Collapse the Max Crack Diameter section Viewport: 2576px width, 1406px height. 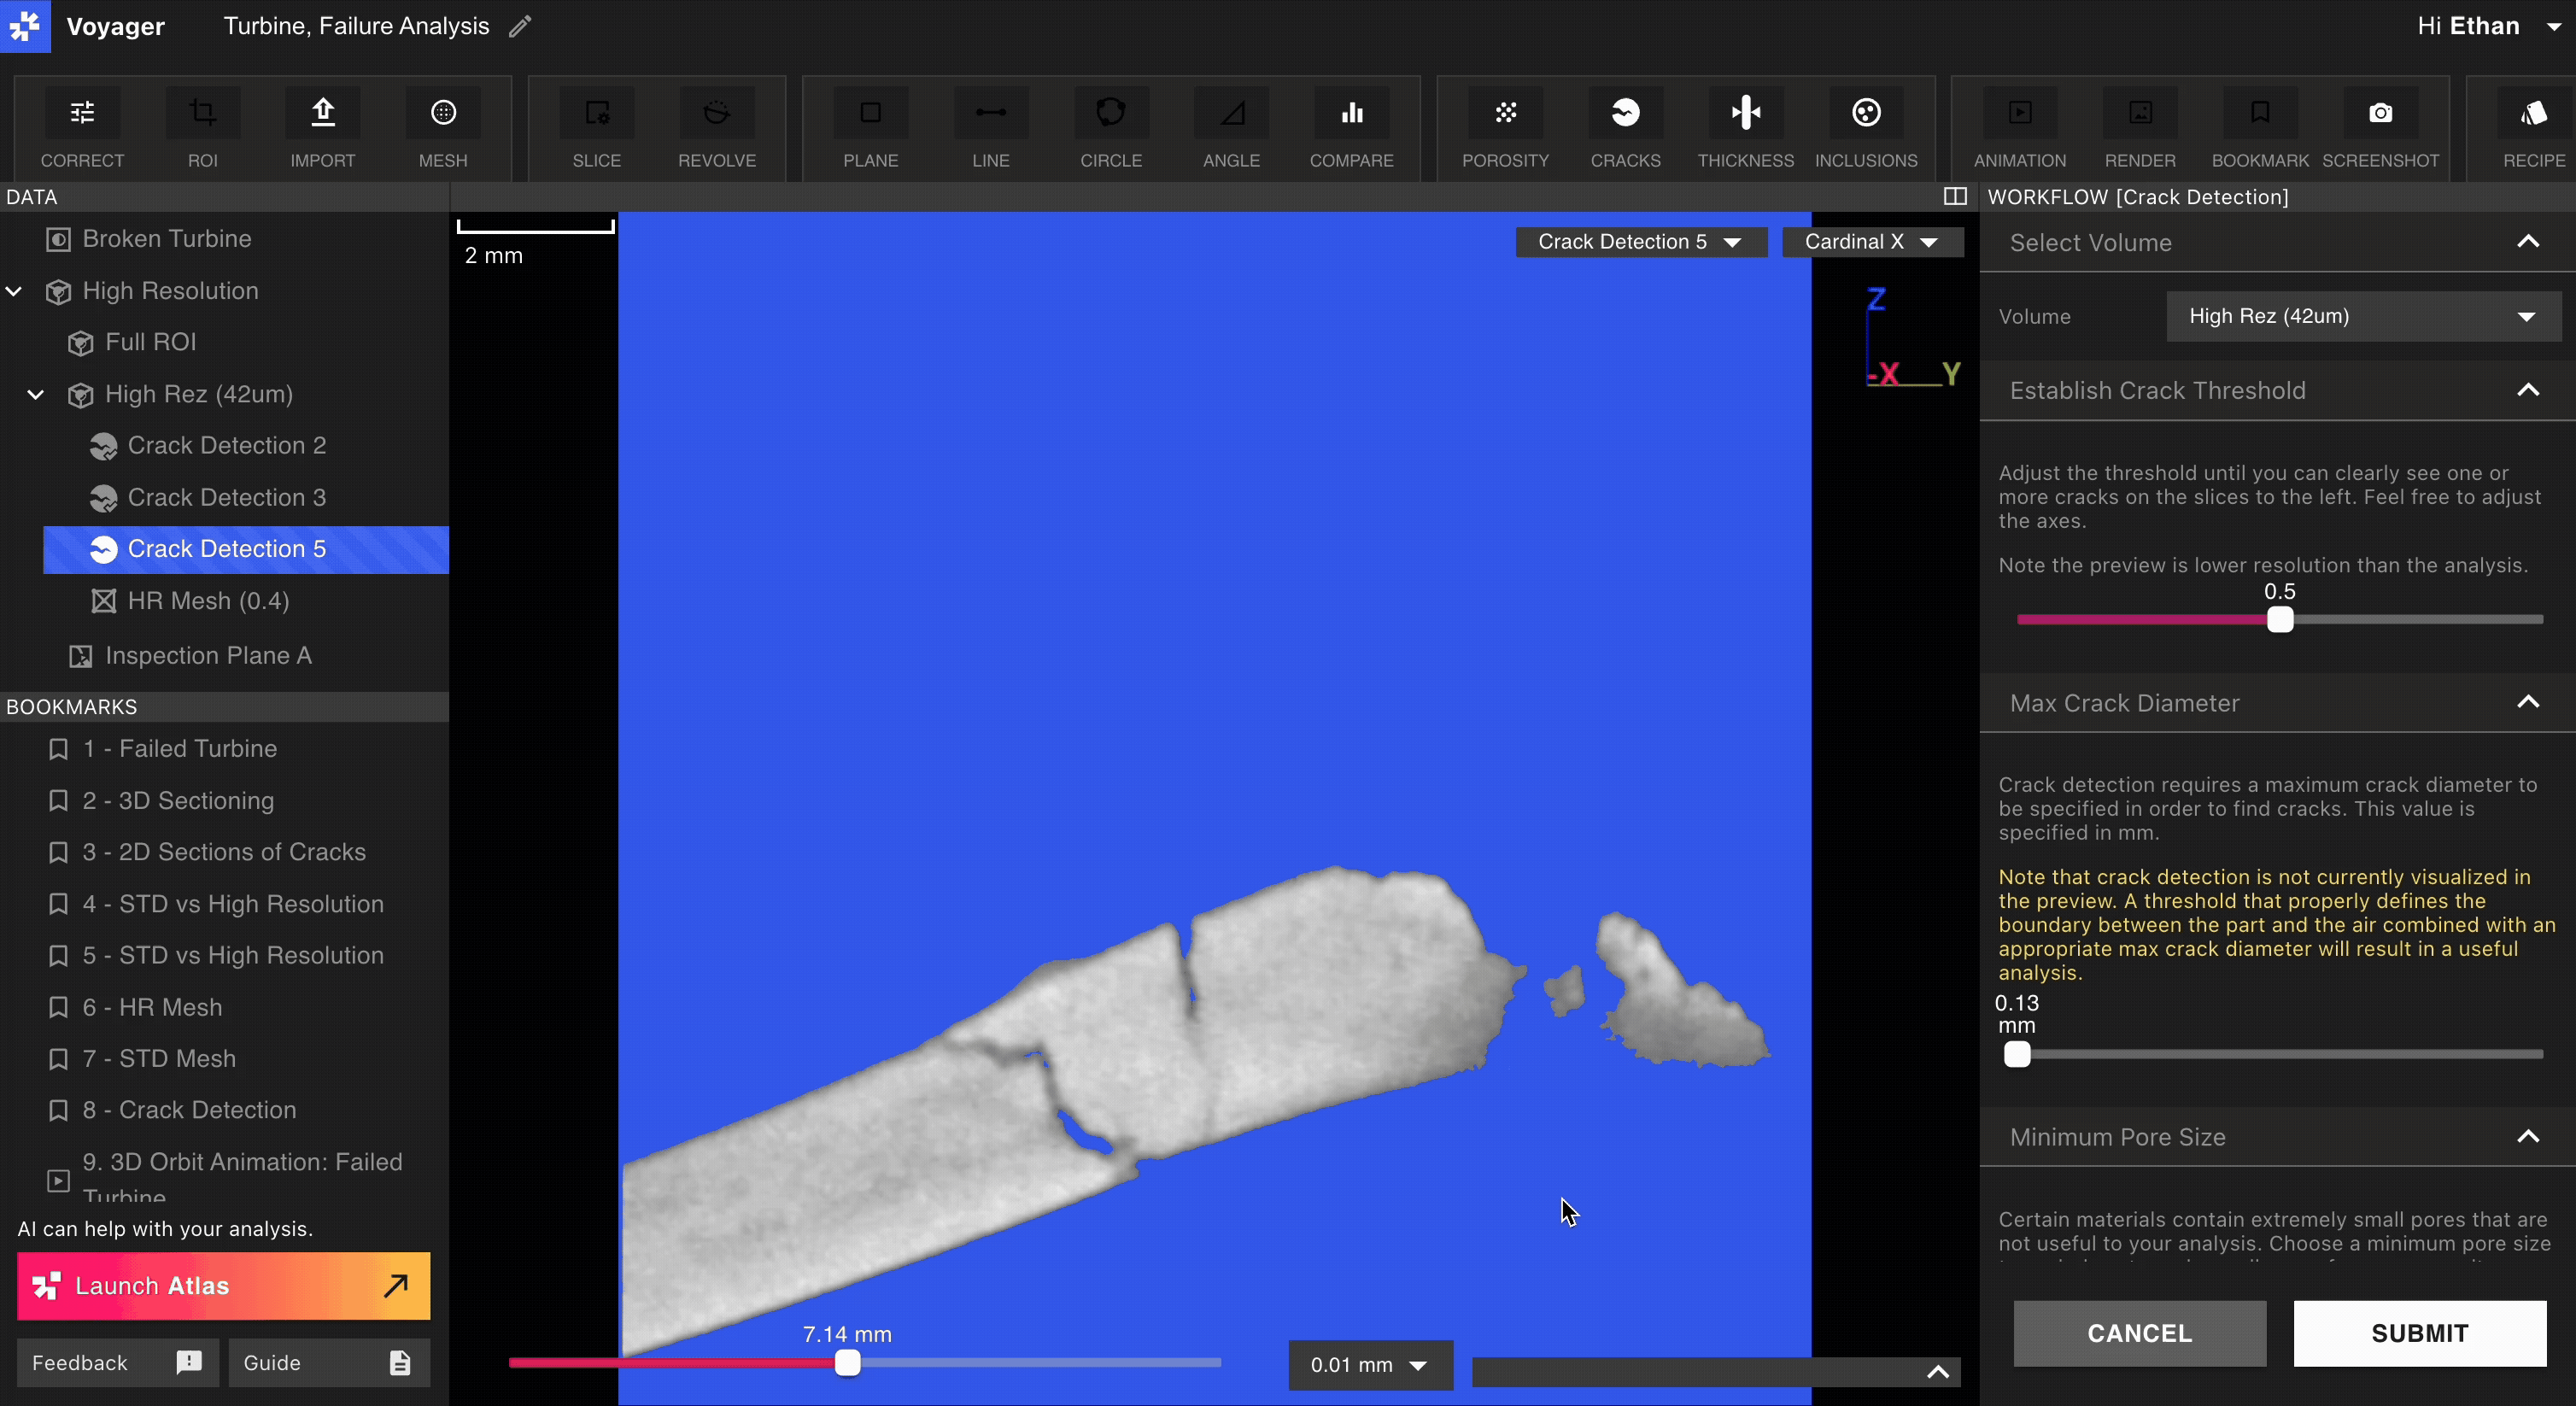tap(2529, 703)
